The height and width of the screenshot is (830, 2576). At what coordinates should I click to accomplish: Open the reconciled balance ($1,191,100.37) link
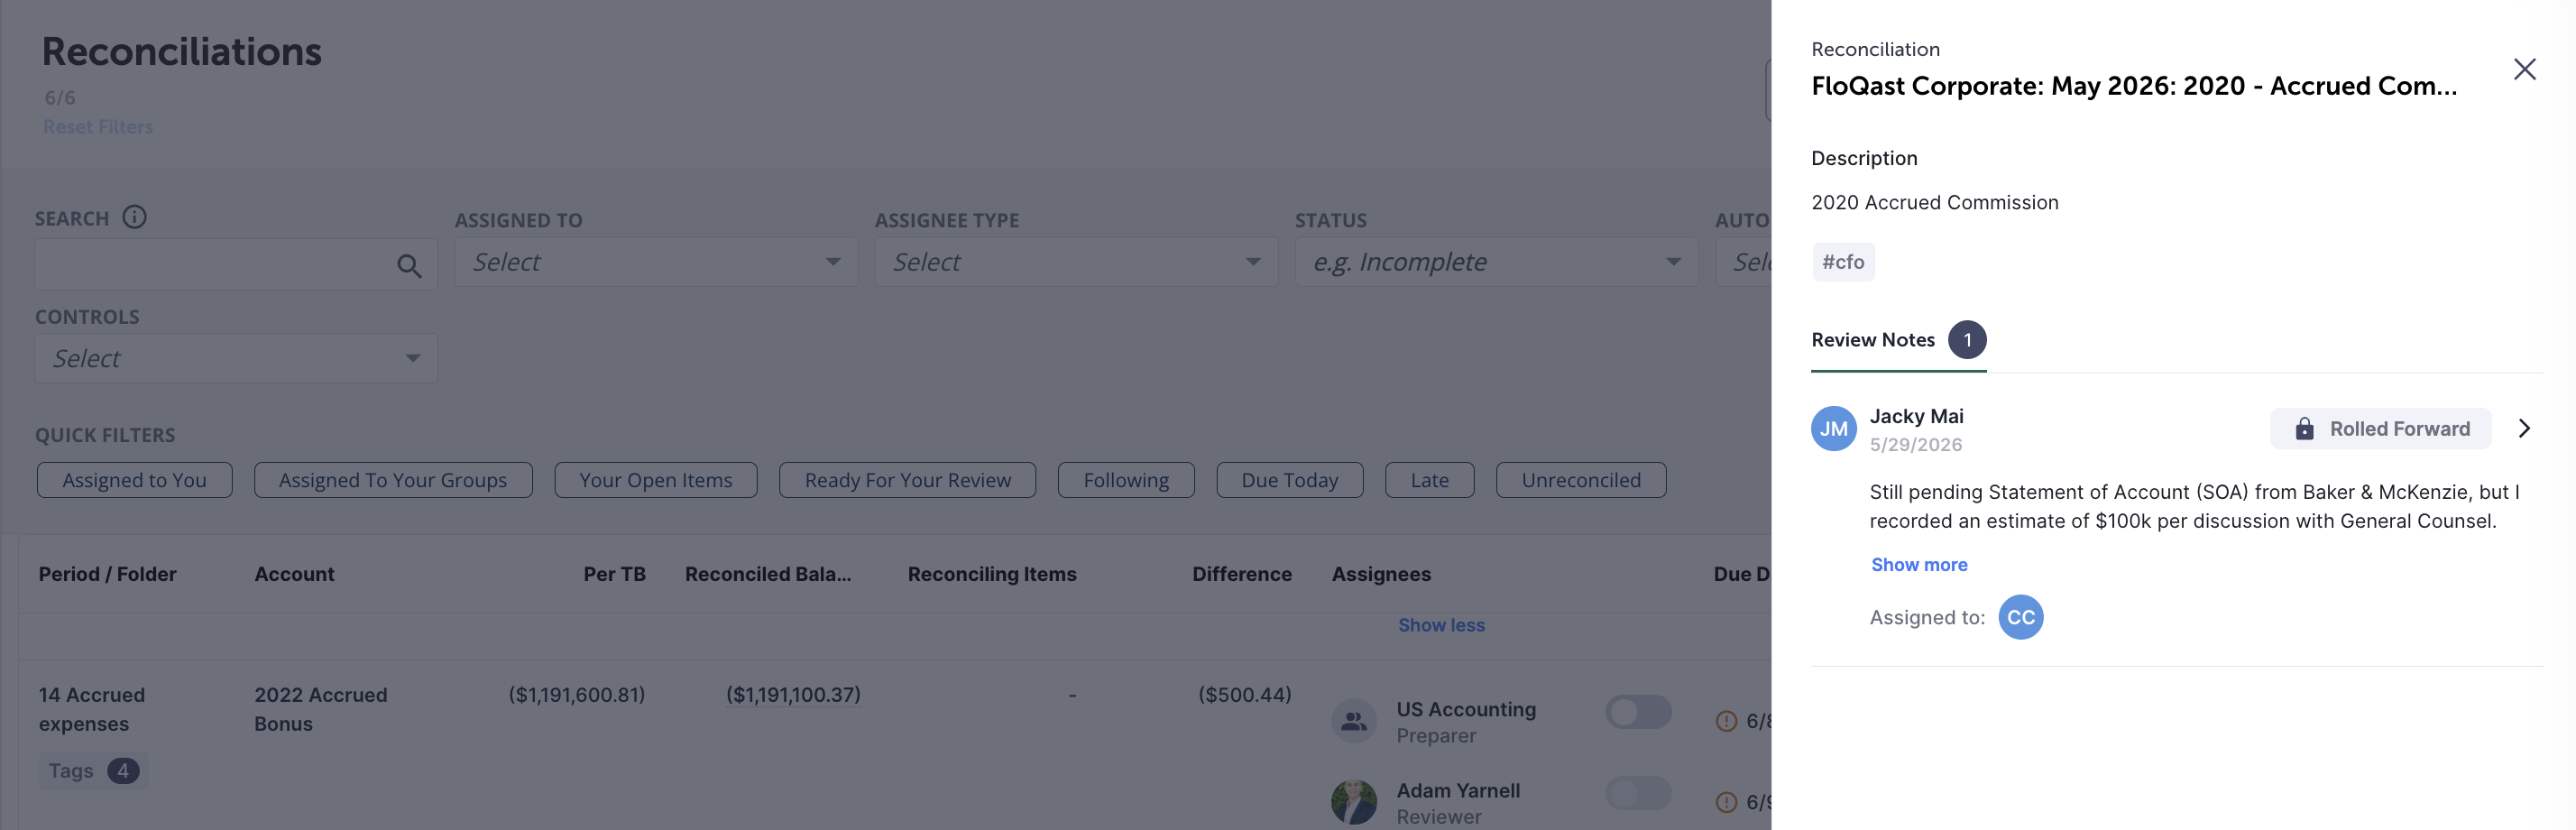tap(793, 695)
